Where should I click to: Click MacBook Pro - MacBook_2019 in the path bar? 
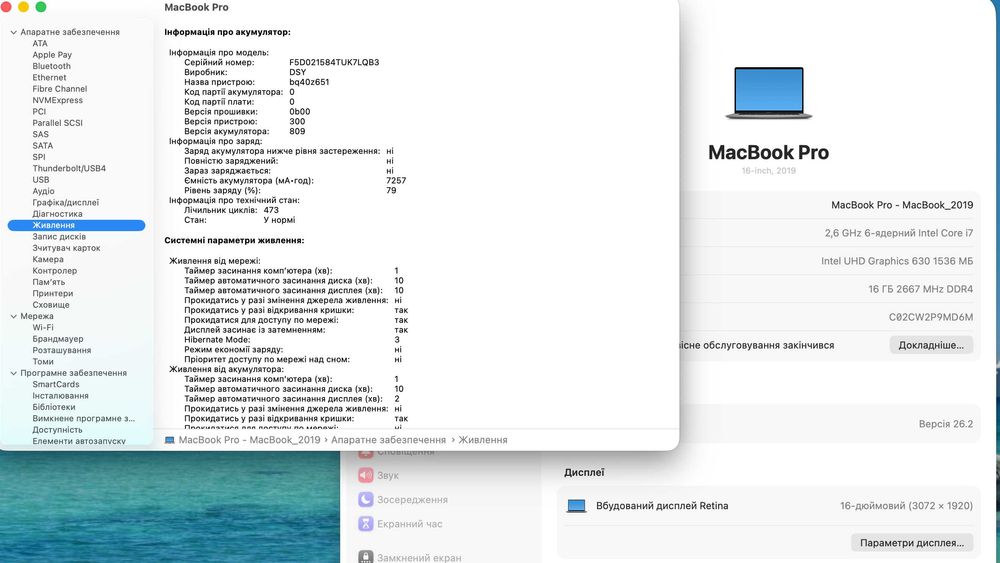coord(249,440)
